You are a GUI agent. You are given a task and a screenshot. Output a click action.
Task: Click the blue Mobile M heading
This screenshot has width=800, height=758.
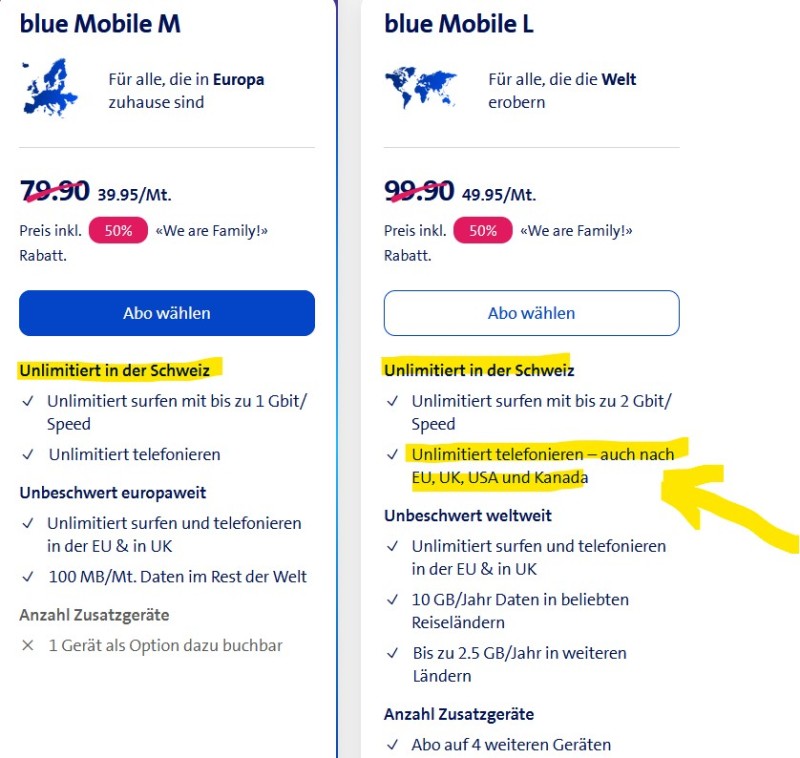coord(100,24)
